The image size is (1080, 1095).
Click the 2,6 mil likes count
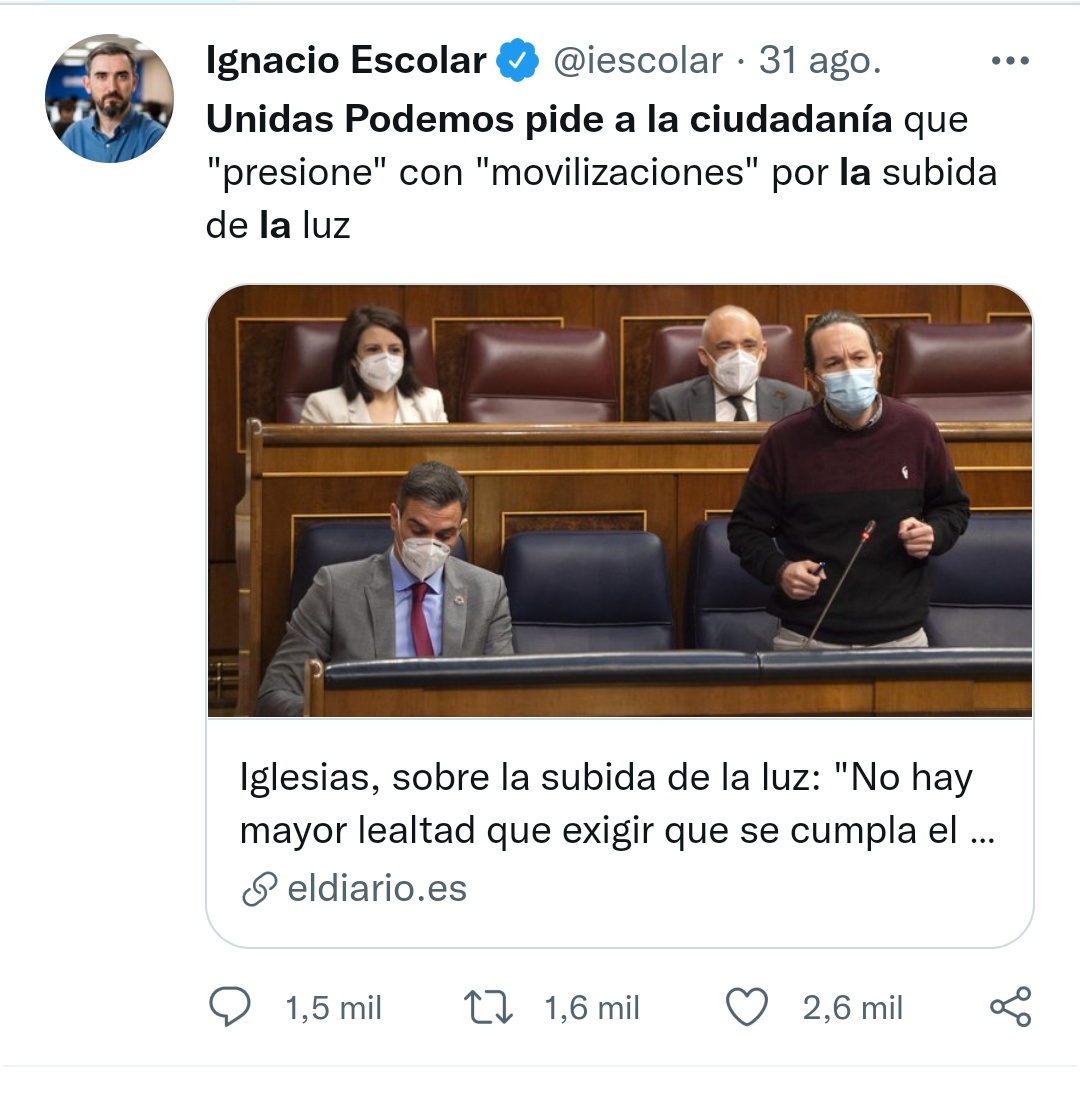(852, 1008)
